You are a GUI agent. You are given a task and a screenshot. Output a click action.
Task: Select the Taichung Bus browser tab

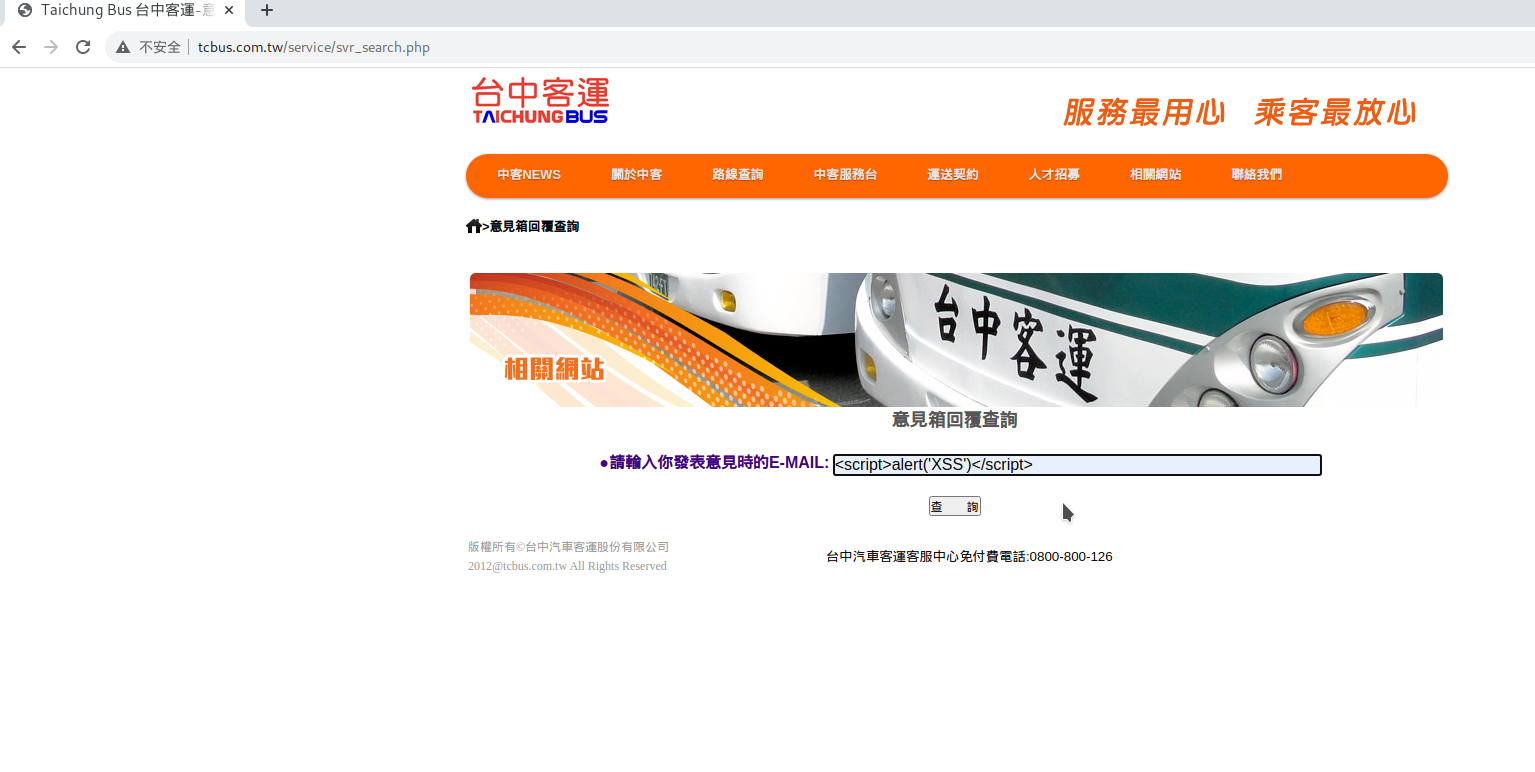point(125,10)
